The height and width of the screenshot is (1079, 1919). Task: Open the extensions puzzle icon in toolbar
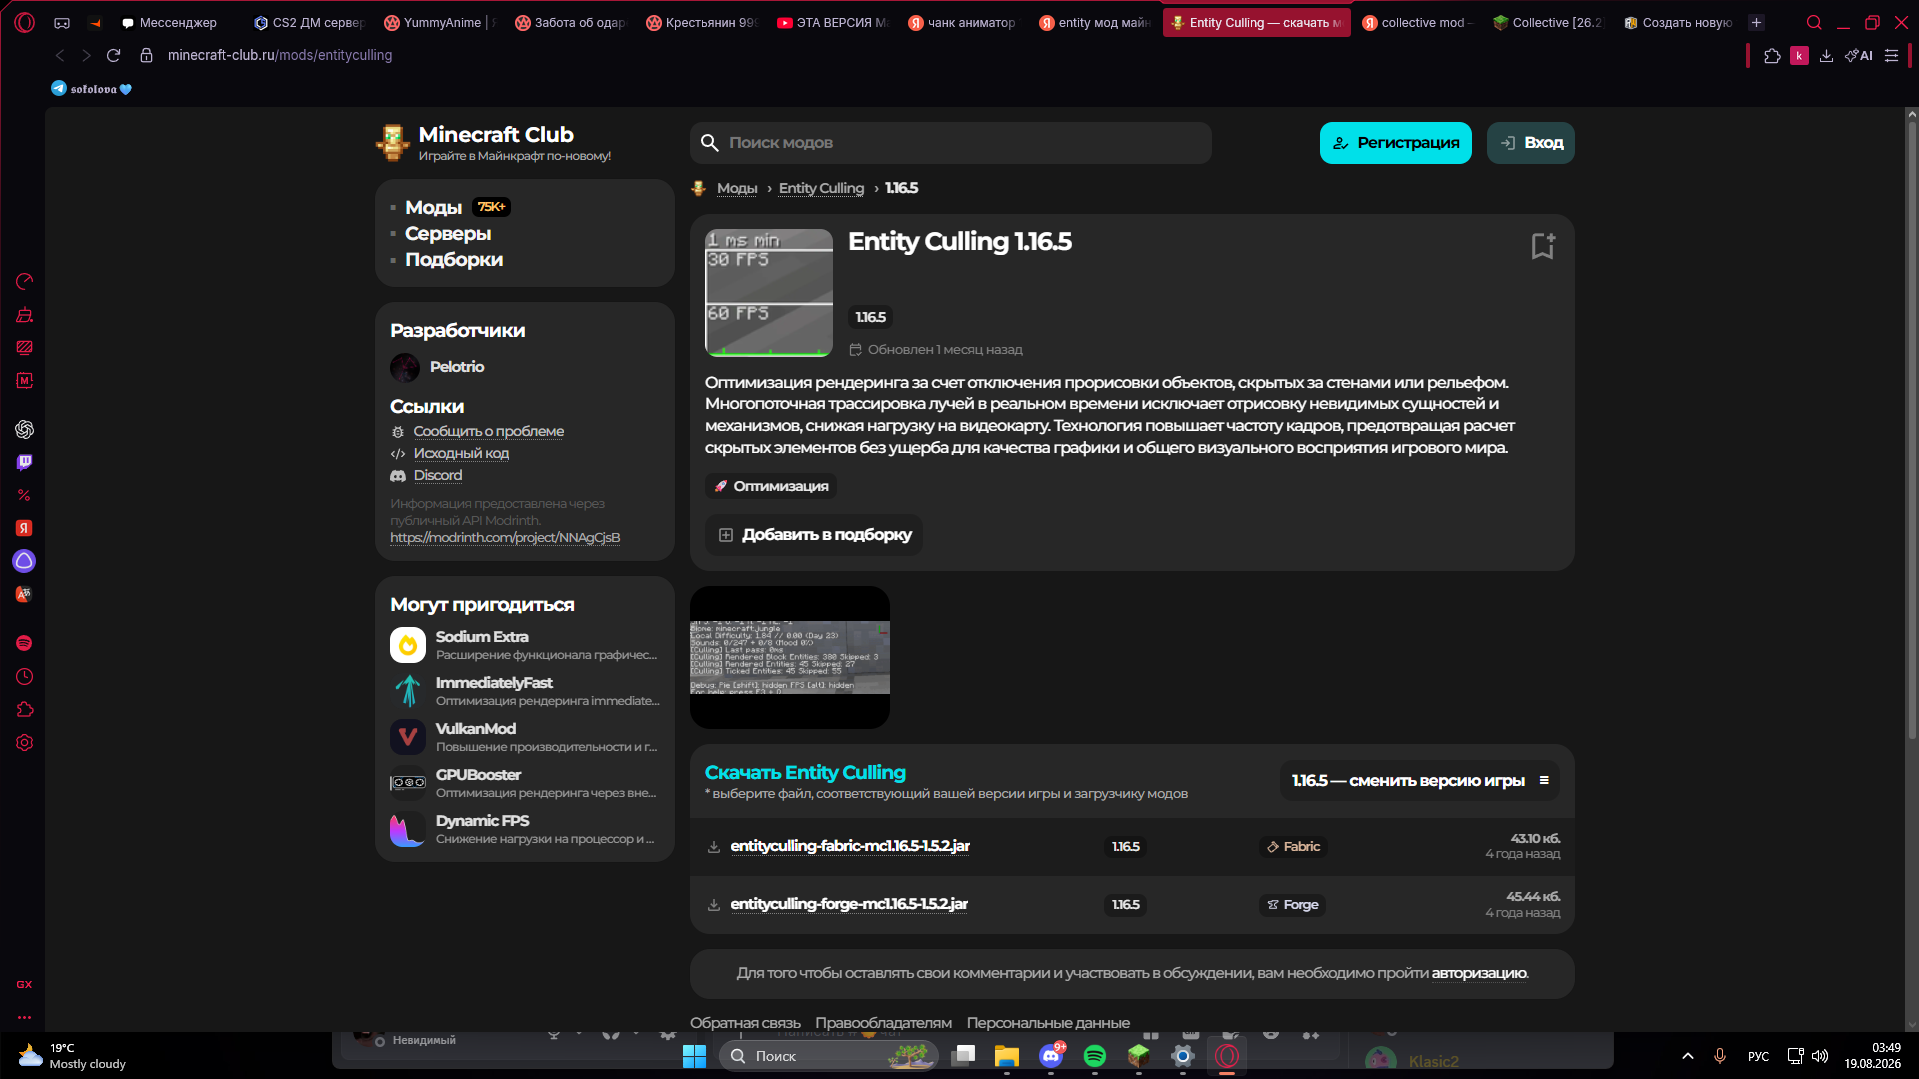tap(1772, 56)
